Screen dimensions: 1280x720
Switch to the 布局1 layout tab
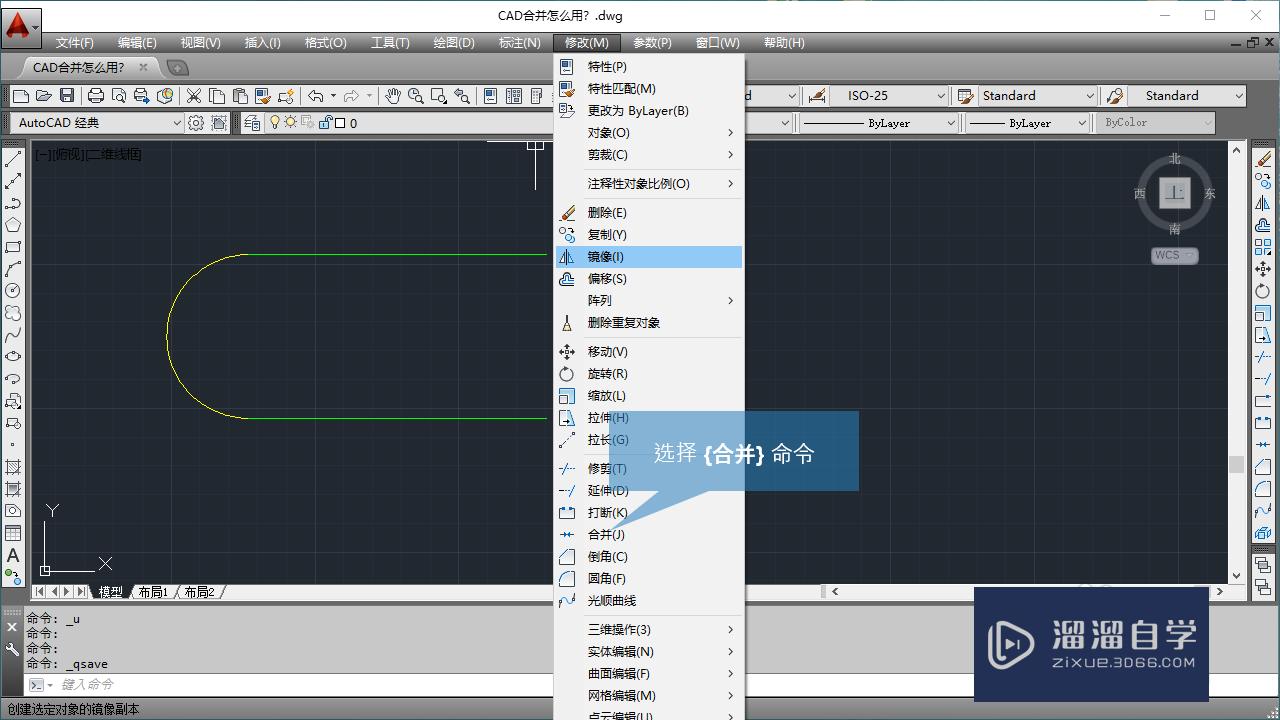coord(152,592)
